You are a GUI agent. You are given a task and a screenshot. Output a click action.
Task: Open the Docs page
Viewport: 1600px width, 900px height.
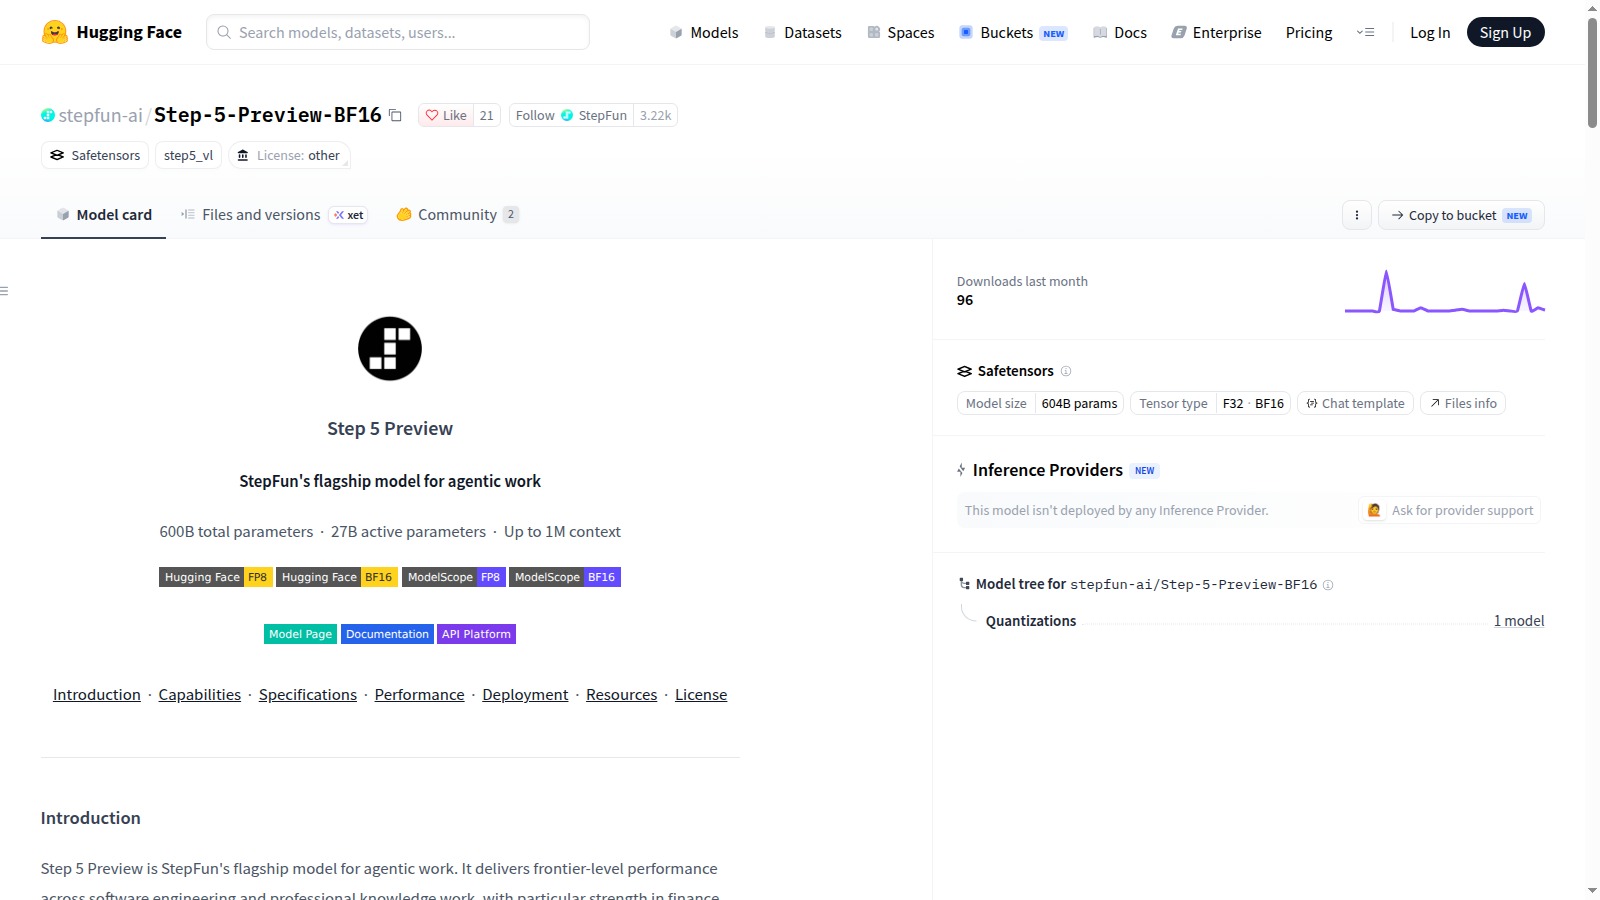coord(1119,32)
